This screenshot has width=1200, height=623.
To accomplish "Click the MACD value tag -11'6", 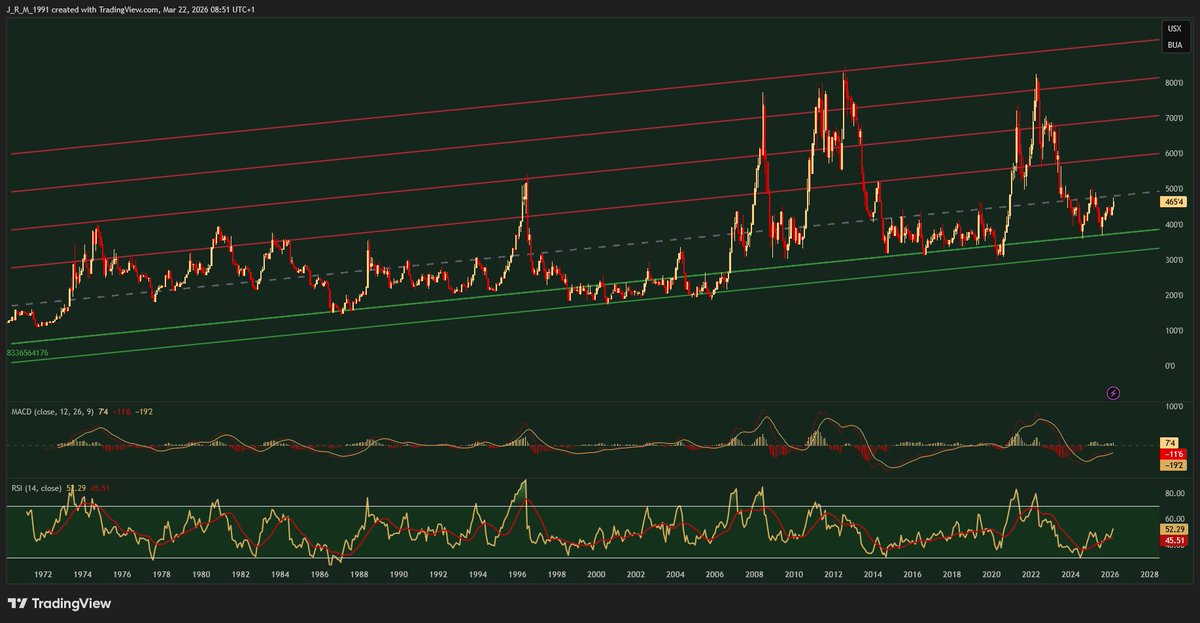I will click(x=1174, y=453).
